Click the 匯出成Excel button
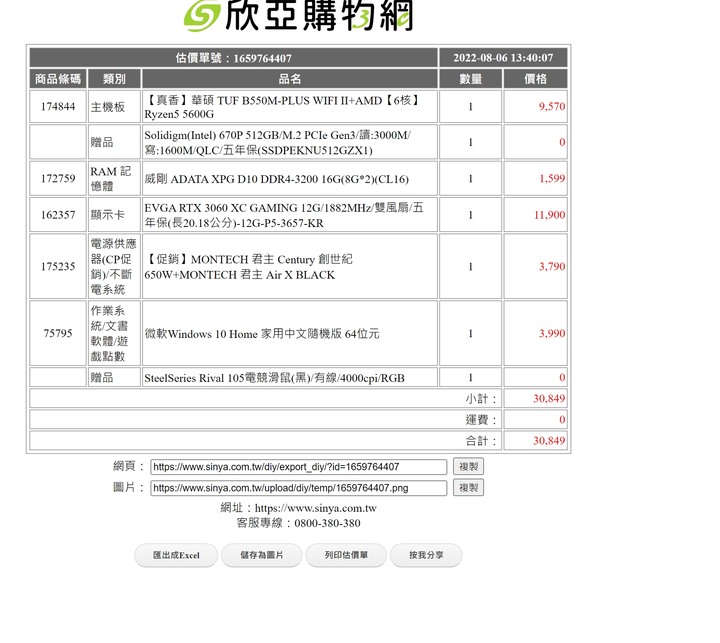Viewport: 720px width, 643px height. (x=176, y=555)
